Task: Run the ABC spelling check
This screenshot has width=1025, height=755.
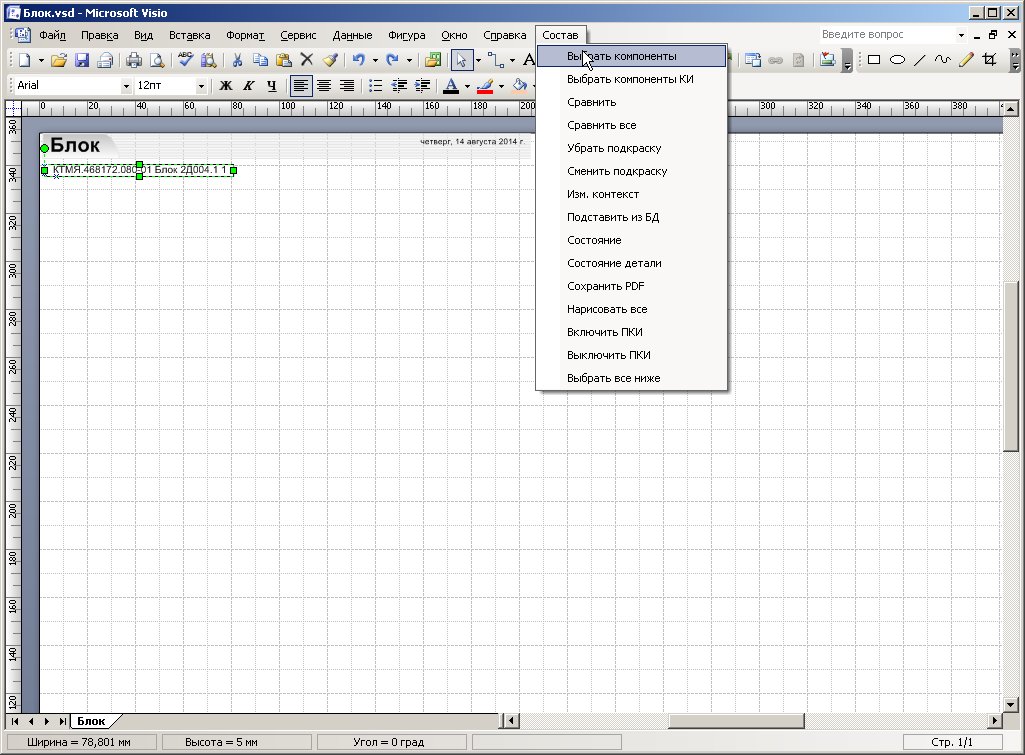Action: 186,60
